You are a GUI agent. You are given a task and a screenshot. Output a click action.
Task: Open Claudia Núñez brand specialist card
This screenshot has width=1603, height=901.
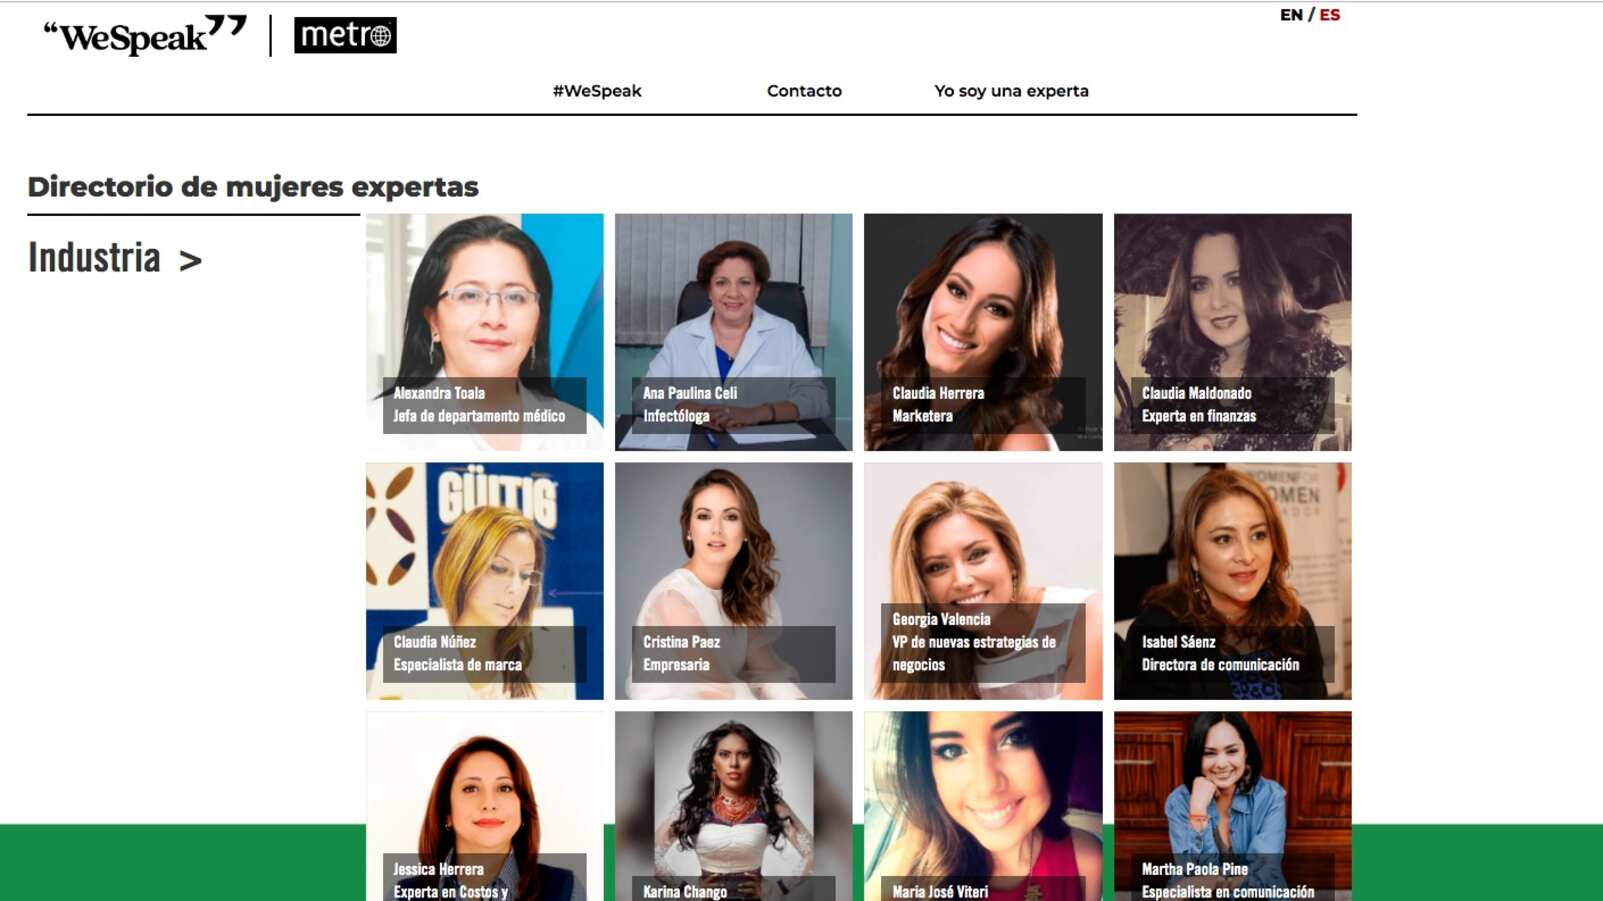pyautogui.click(x=485, y=581)
